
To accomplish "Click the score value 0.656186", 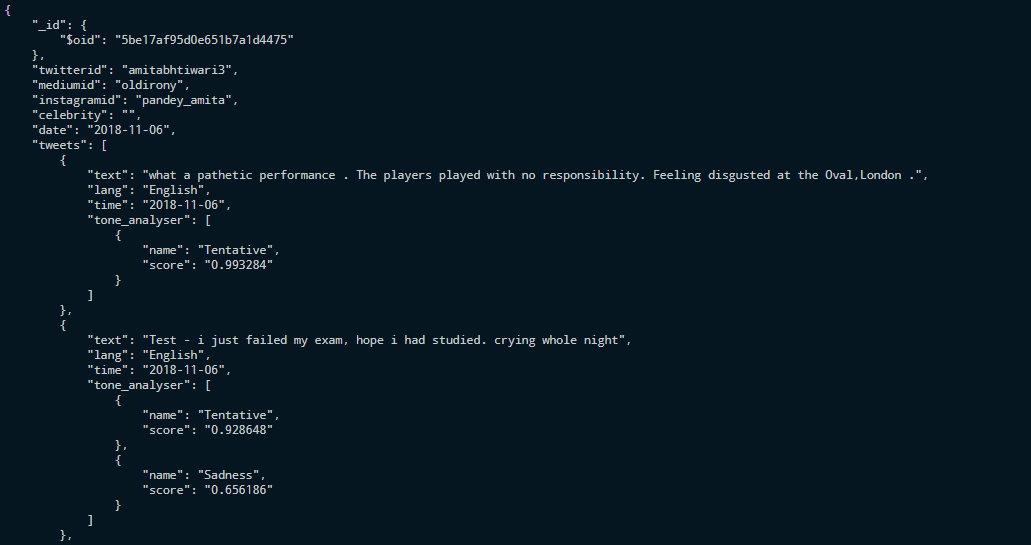I will pyautogui.click(x=239, y=490).
